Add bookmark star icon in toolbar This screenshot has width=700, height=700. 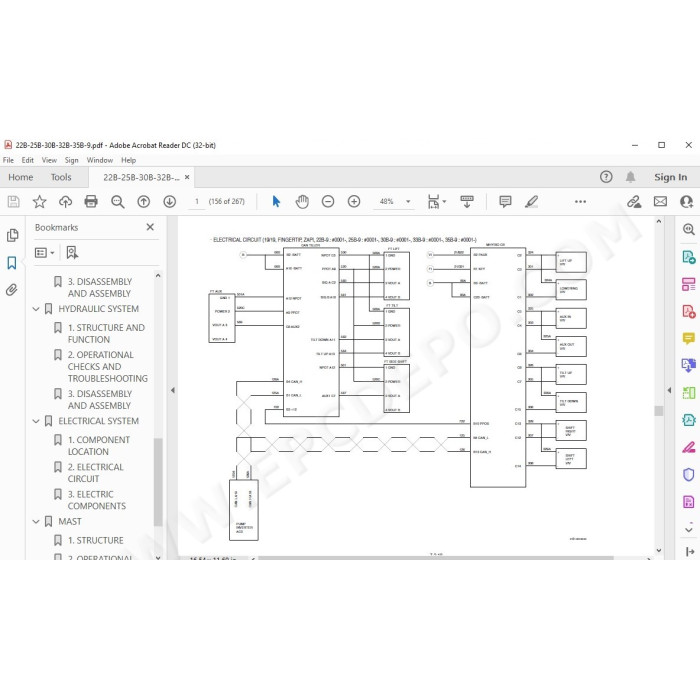(x=39, y=202)
